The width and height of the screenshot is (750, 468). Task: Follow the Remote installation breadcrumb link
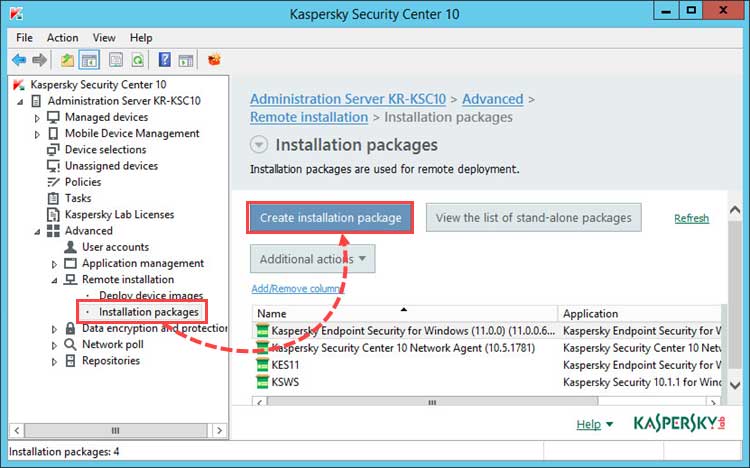pos(309,117)
